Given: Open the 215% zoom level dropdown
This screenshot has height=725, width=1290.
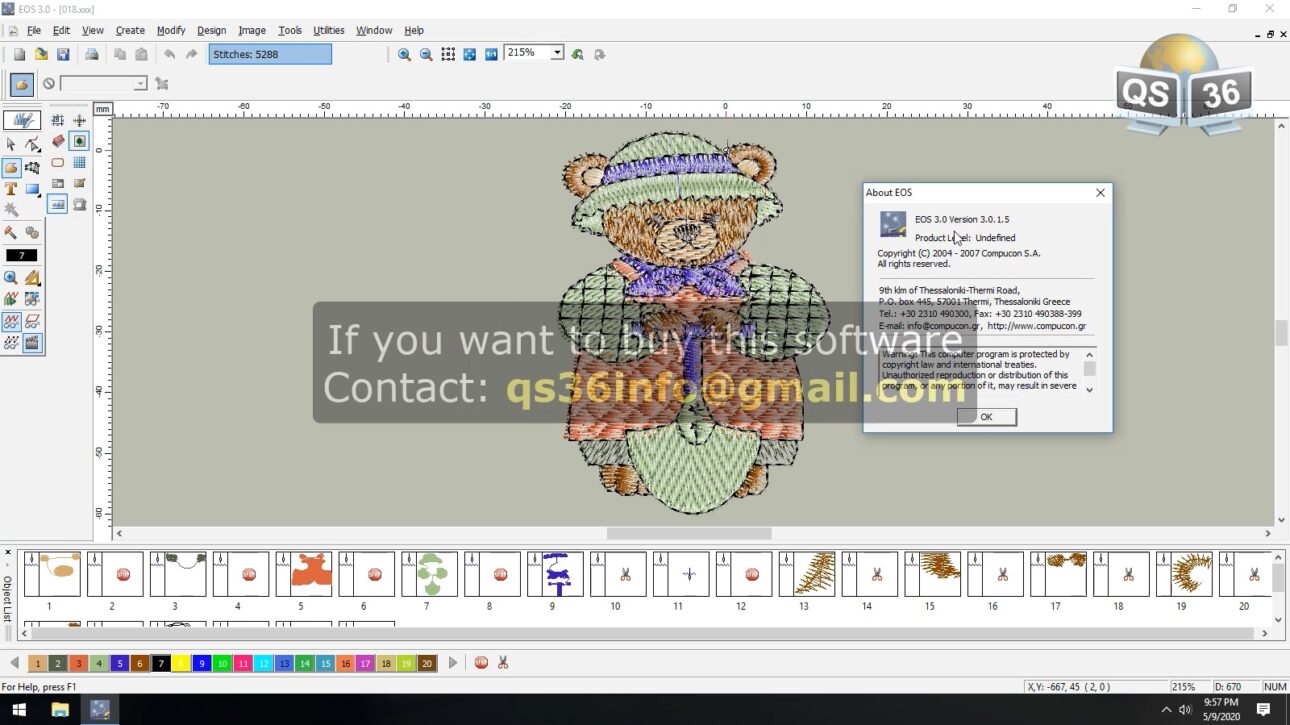Looking at the screenshot, I should click(x=557, y=53).
